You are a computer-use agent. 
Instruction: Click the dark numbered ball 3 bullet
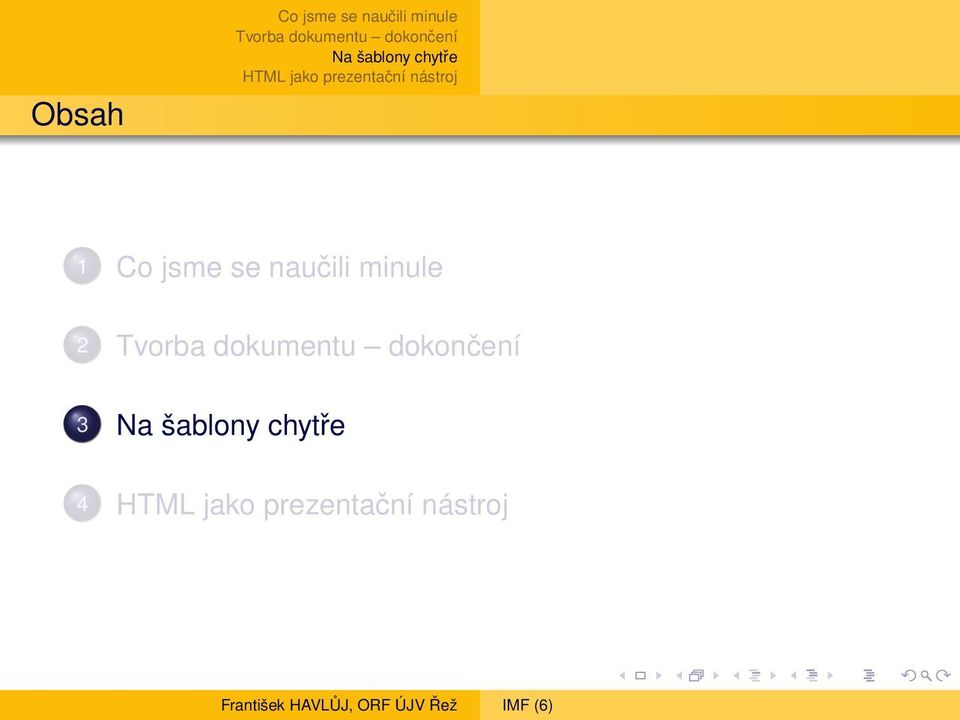pyautogui.click(x=82, y=424)
